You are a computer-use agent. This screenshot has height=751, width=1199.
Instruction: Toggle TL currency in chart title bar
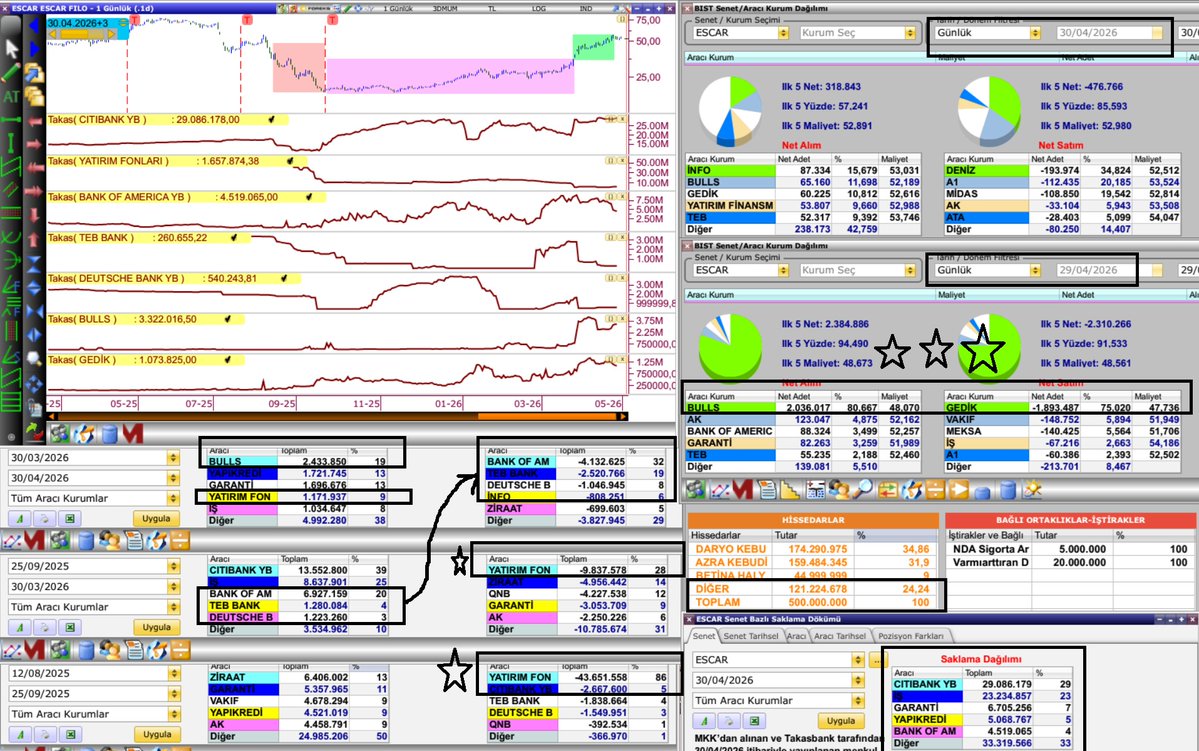coord(492,8)
